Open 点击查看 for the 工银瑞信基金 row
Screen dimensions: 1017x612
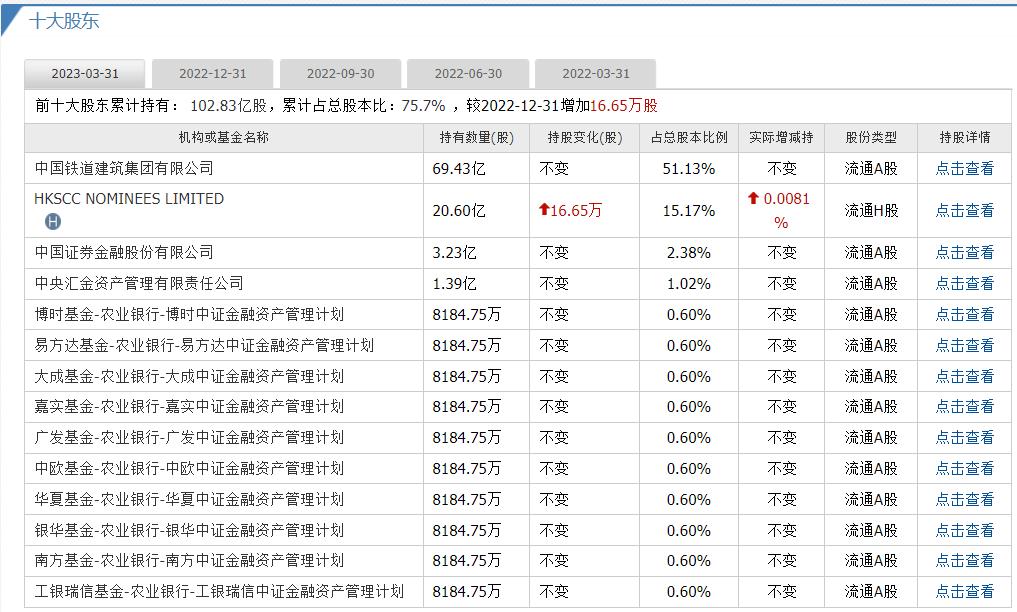point(964,591)
